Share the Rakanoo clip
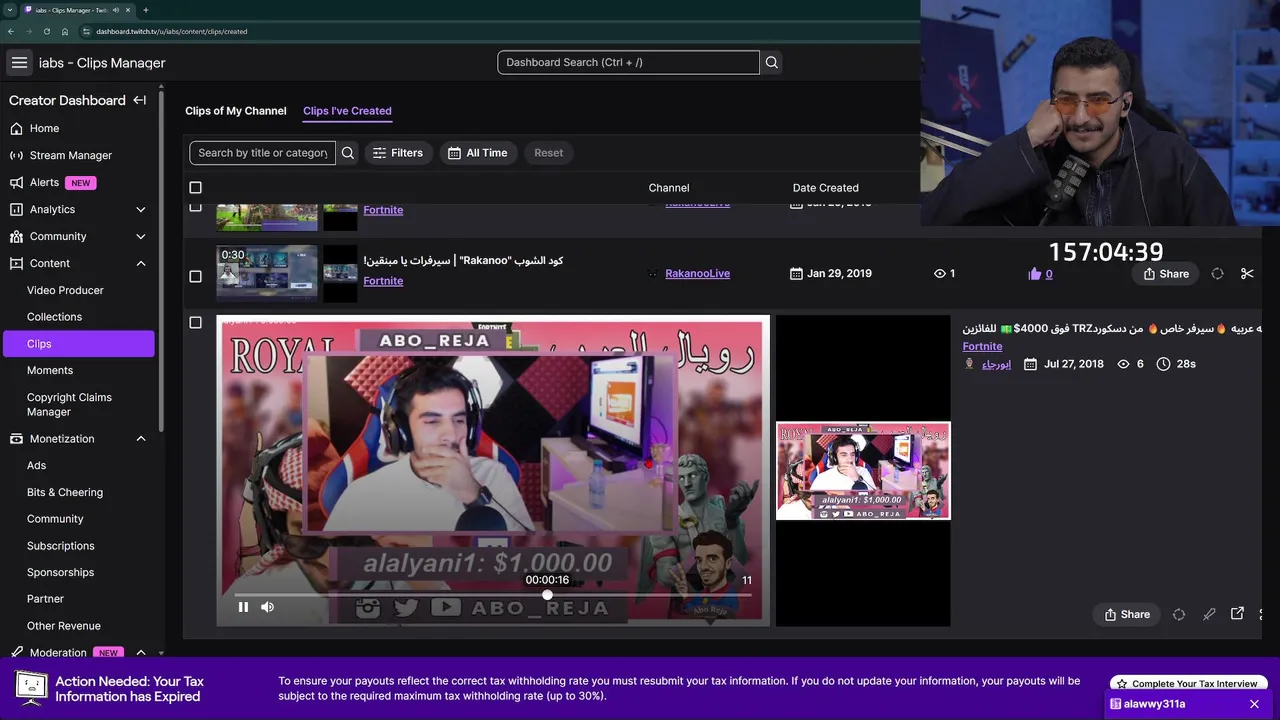1280x720 pixels. click(x=1166, y=274)
